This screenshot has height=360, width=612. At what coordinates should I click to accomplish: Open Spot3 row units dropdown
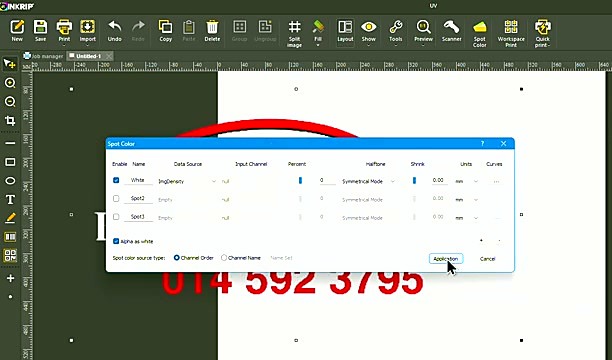(x=475, y=218)
